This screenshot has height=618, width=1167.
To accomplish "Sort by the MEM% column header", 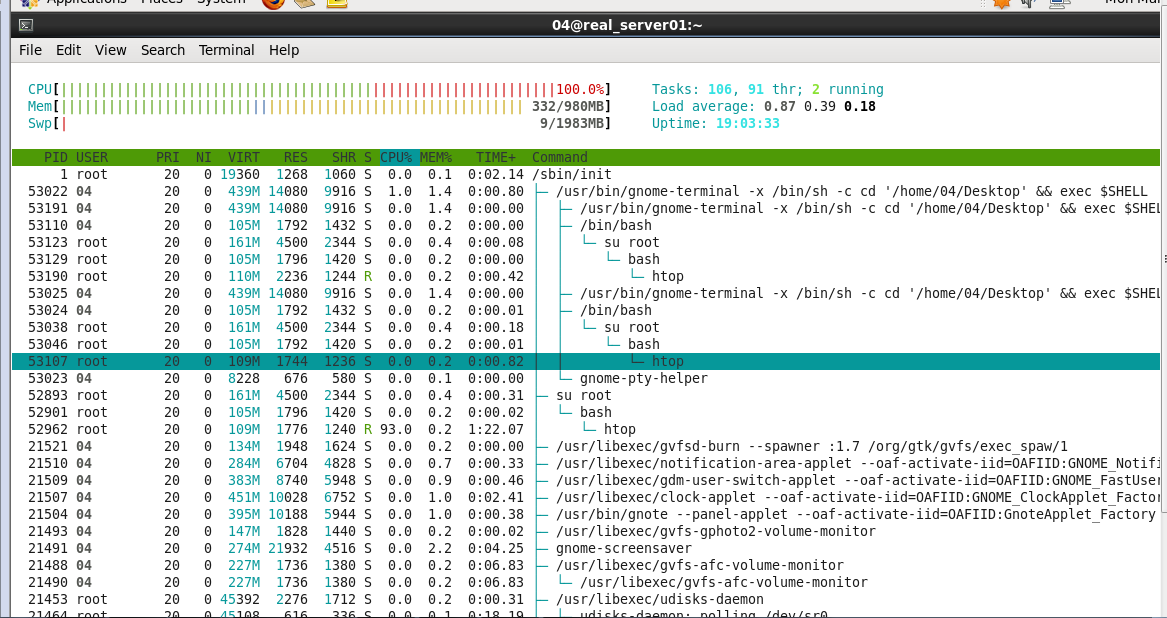I will click(x=436, y=157).
